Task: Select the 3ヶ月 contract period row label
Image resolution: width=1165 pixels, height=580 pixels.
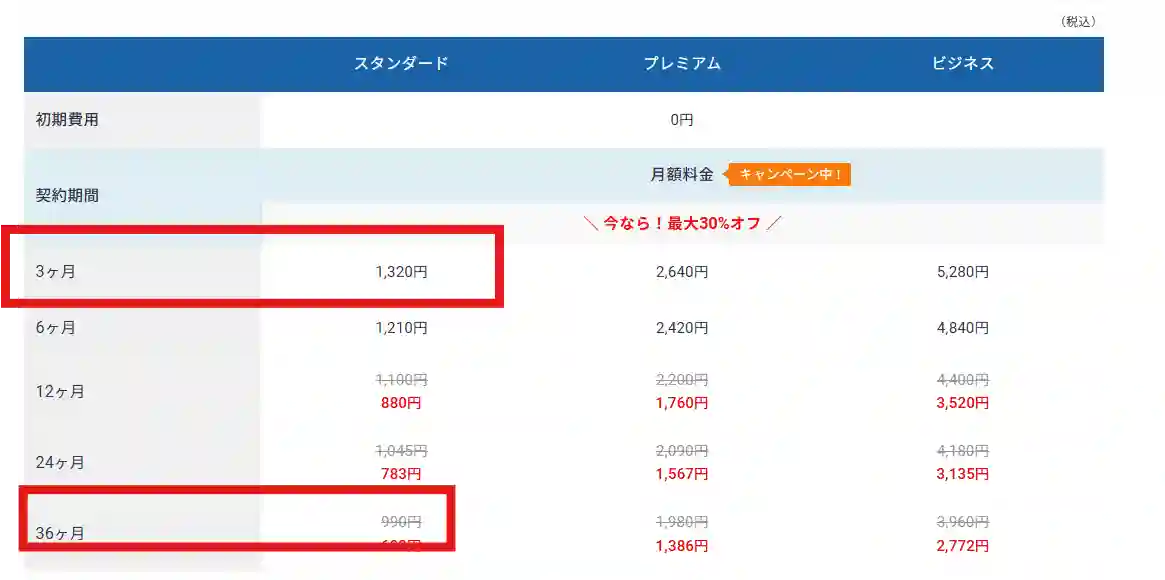Action: tap(56, 272)
